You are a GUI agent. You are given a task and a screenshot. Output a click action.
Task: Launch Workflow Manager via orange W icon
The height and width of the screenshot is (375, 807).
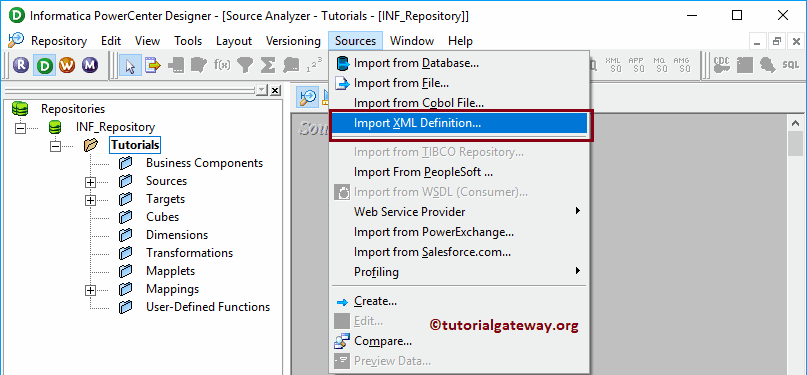pyautogui.click(x=67, y=65)
